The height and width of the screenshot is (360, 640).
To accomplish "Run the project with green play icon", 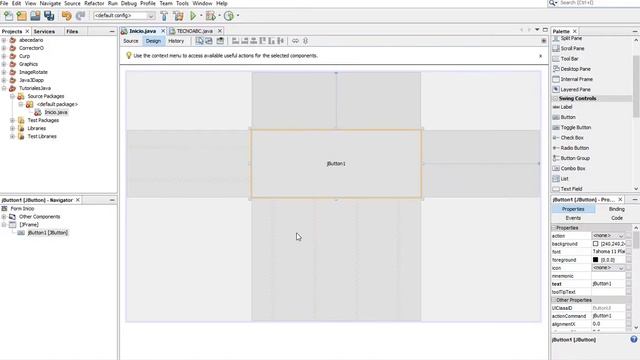I will tap(193, 16).
